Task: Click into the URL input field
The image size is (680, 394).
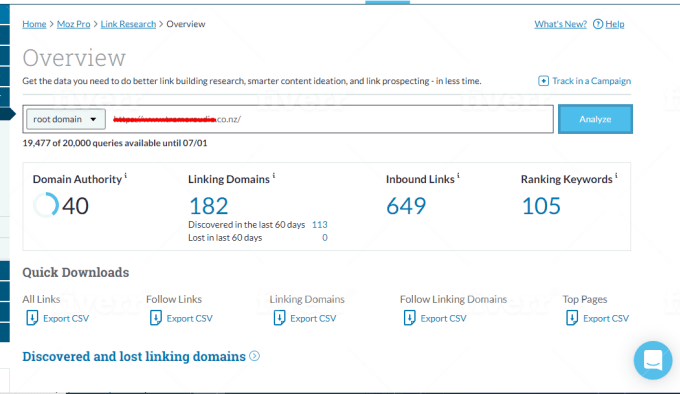Action: [330, 119]
